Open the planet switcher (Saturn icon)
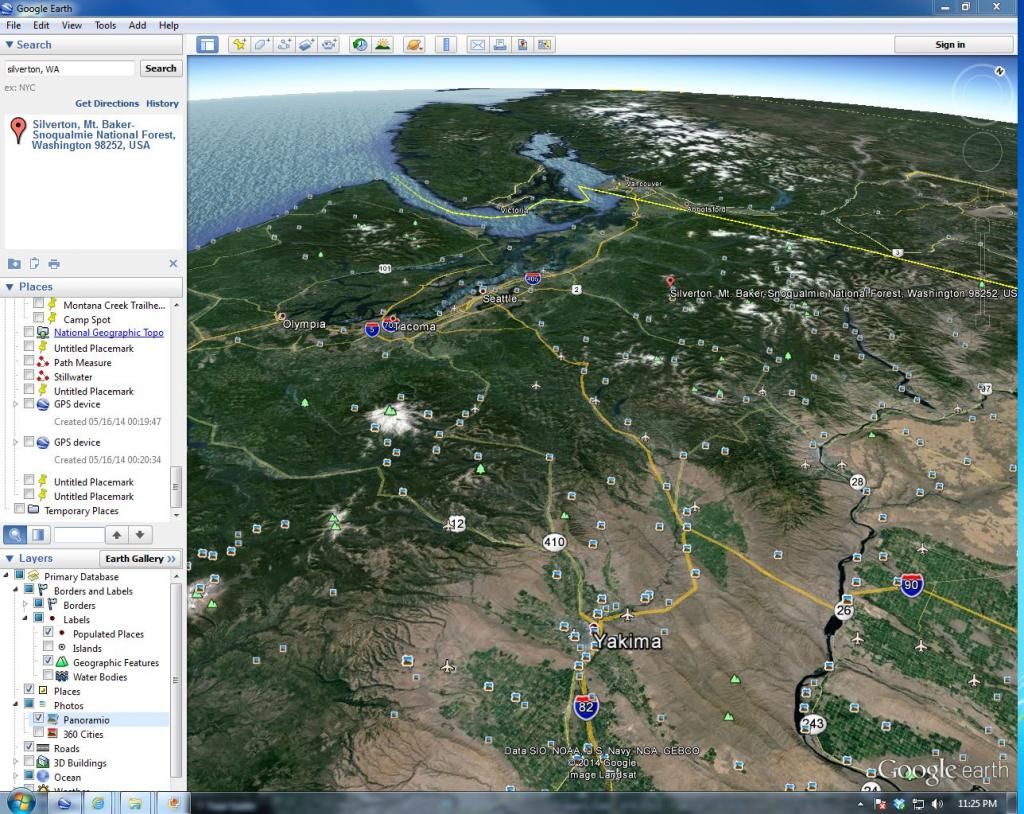Viewport: 1024px width, 814px height. [414, 44]
